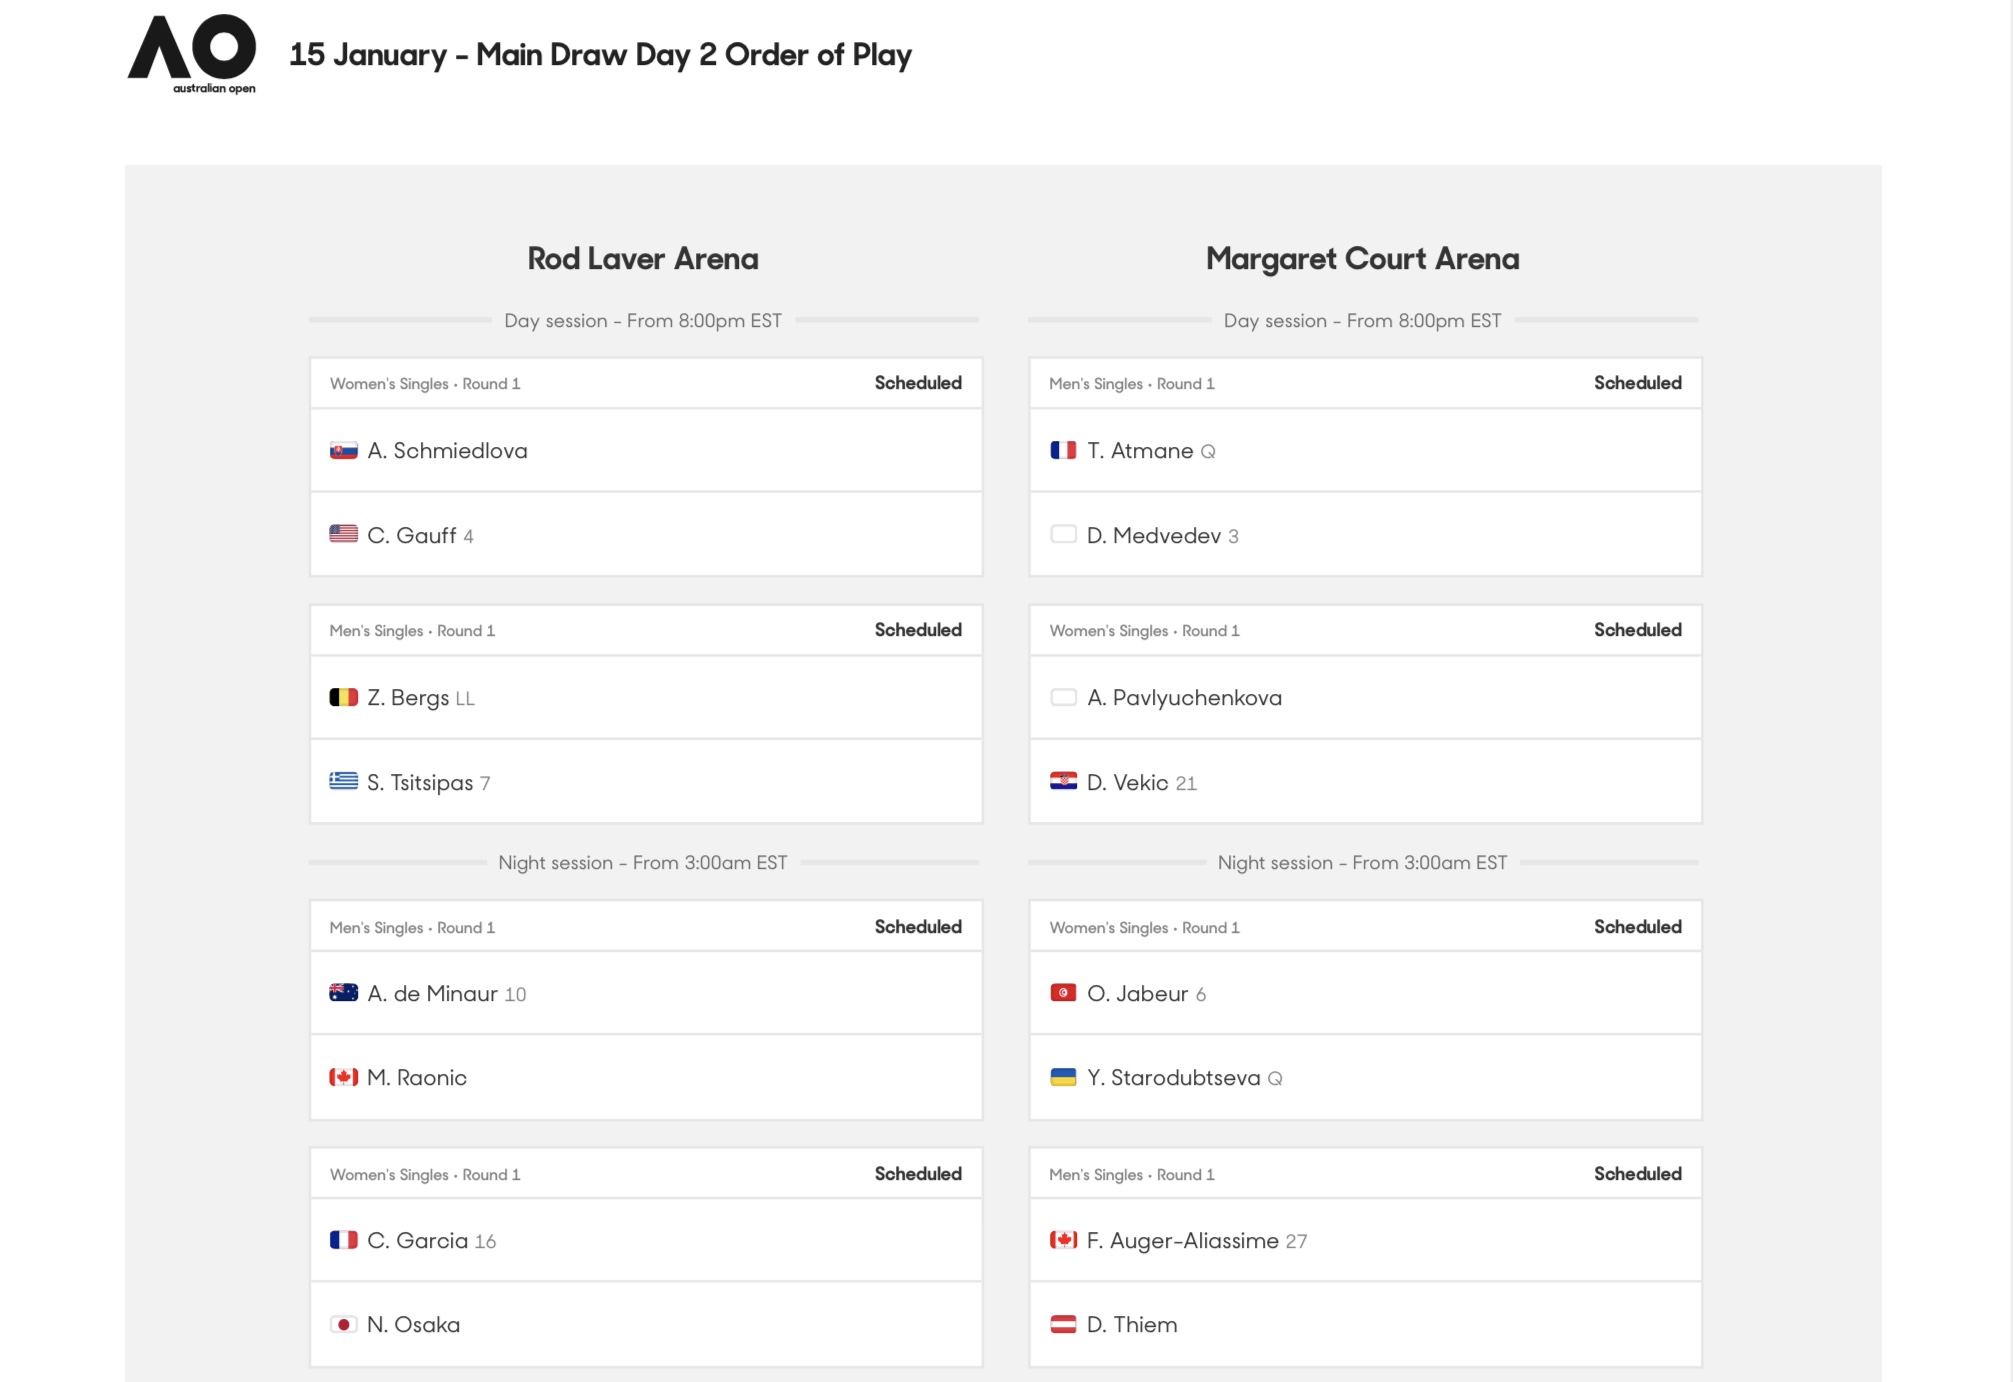Open D. Vekic player profile
2013x1382 pixels.
1128,782
